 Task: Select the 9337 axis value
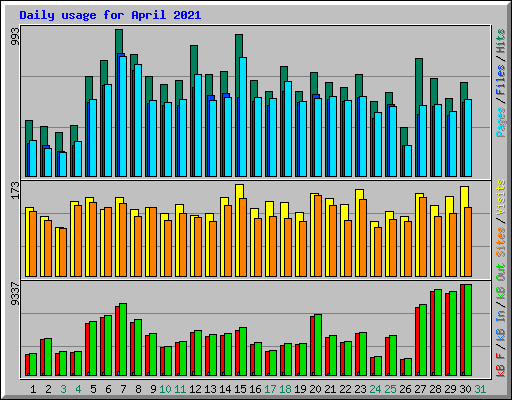tap(15, 293)
